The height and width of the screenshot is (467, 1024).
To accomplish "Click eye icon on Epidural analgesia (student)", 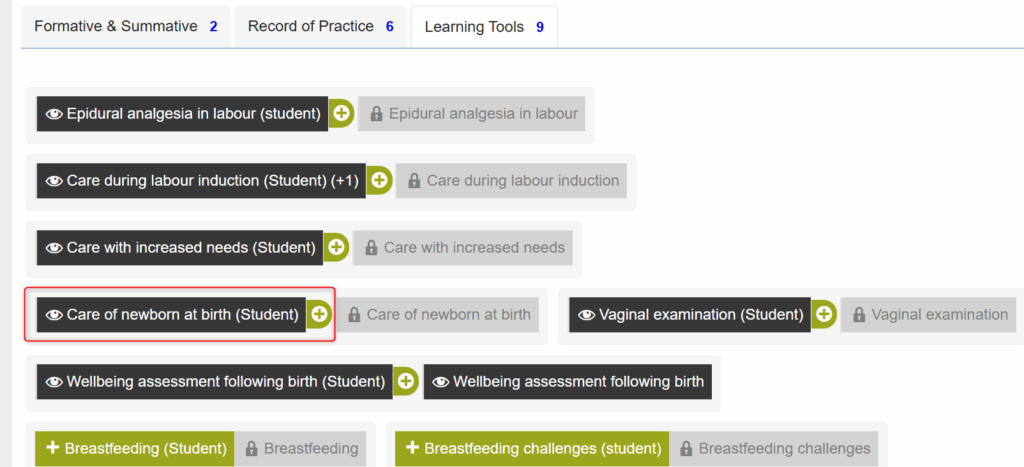I will click(x=54, y=114).
